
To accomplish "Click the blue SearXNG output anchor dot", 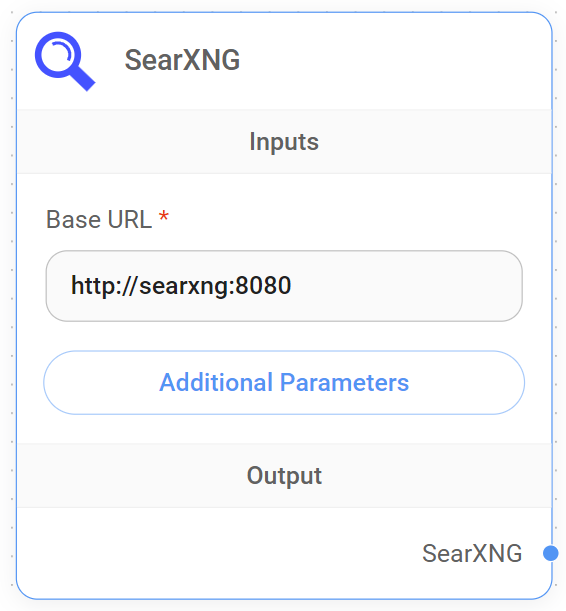I will point(550,553).
